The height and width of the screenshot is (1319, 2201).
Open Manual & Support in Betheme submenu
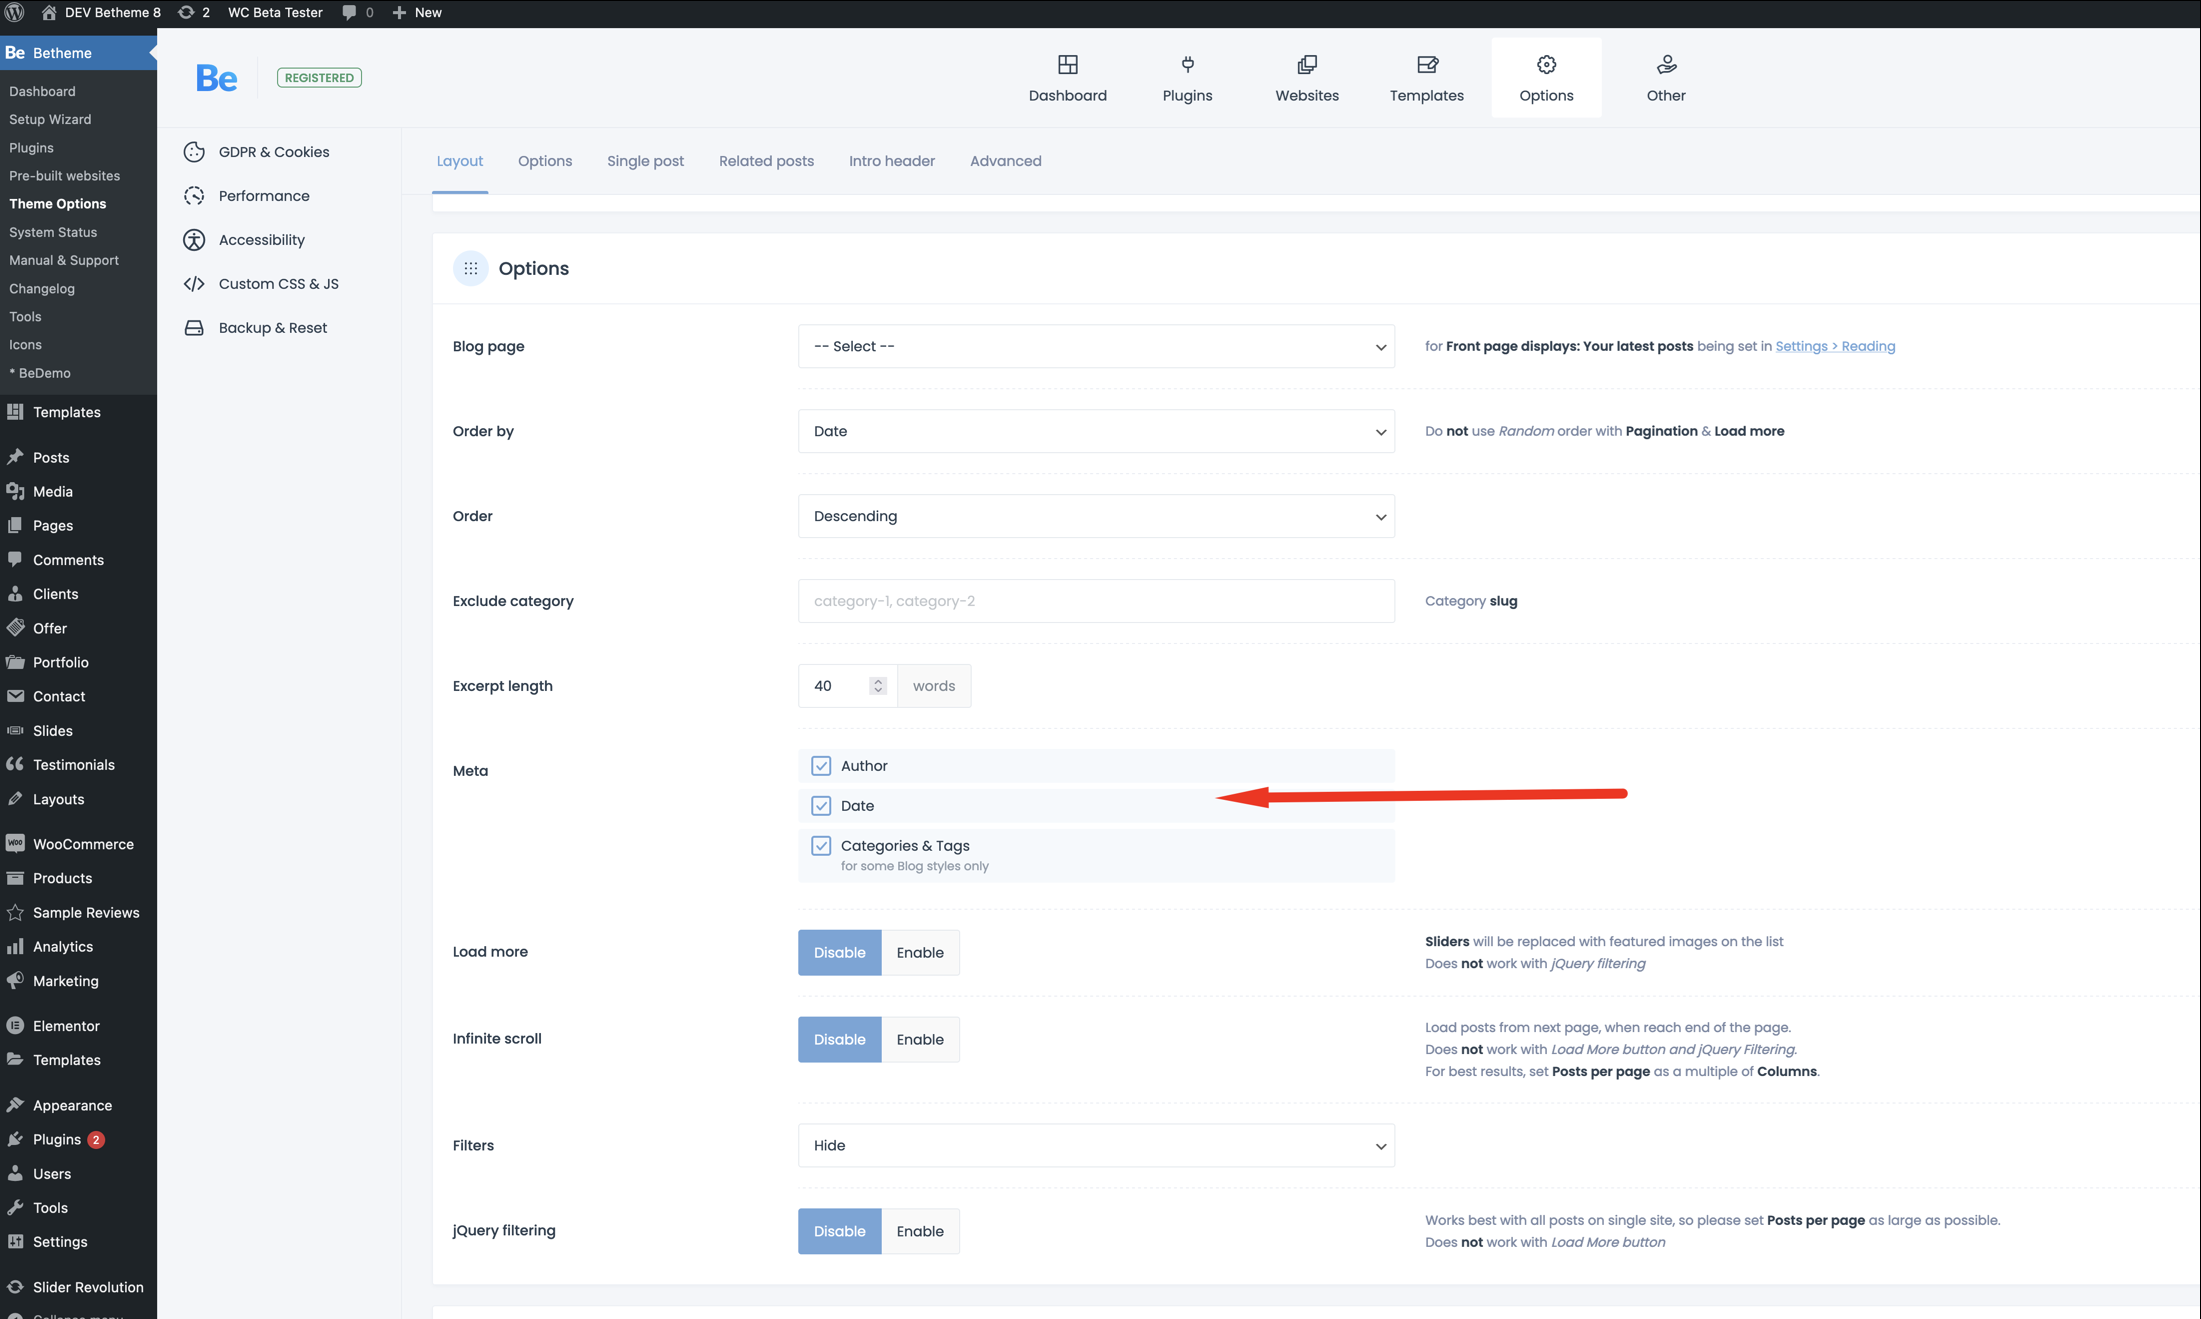[x=64, y=260]
